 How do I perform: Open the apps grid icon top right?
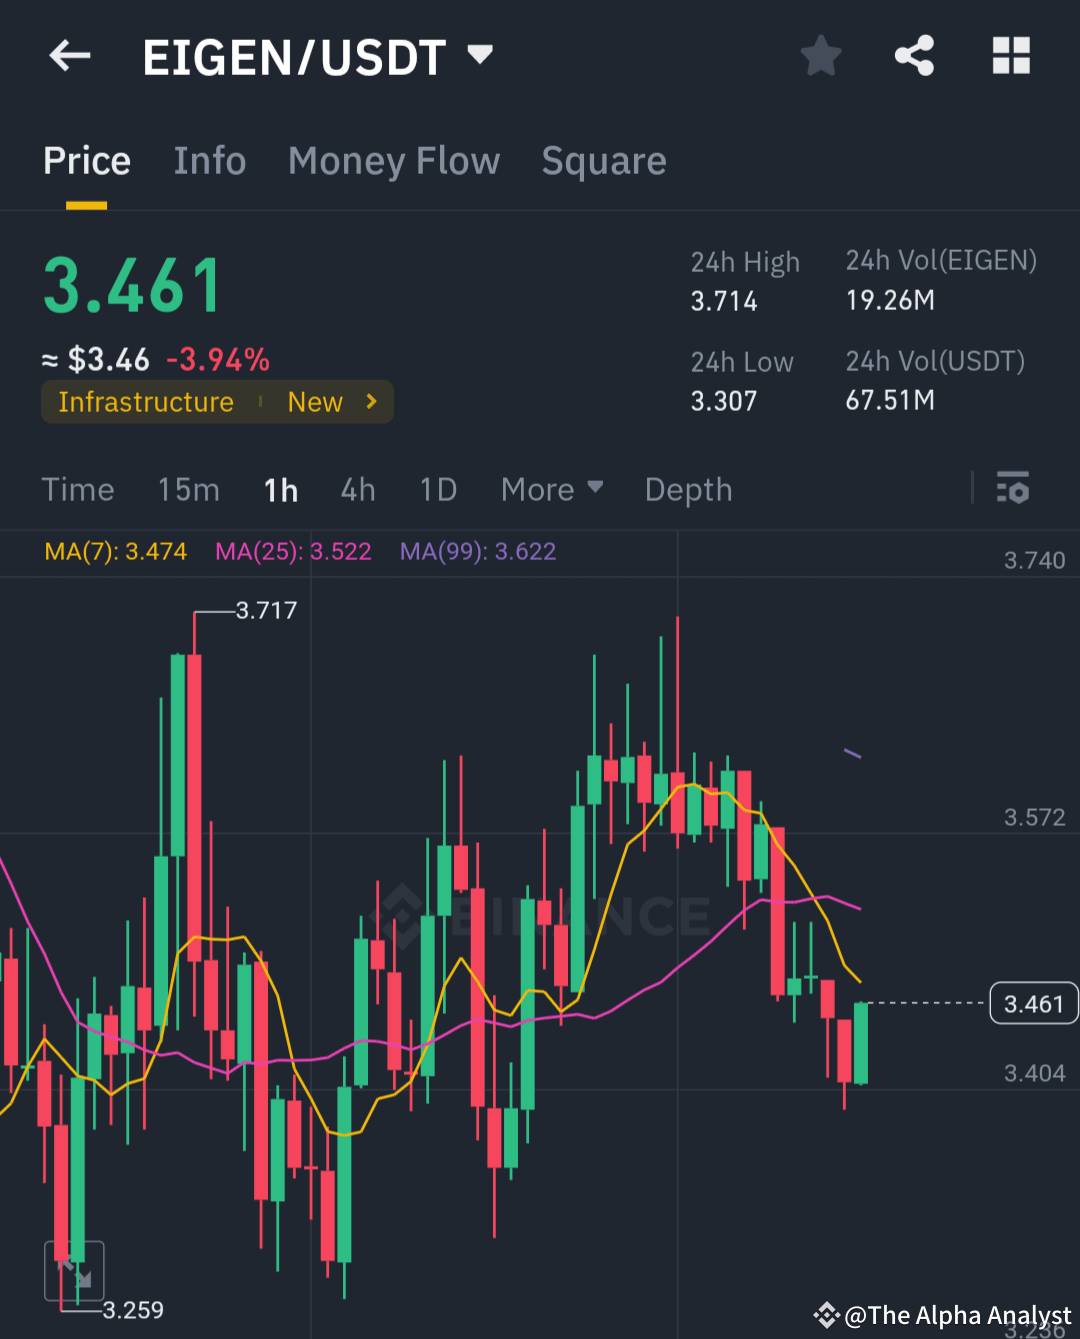coord(1011,55)
